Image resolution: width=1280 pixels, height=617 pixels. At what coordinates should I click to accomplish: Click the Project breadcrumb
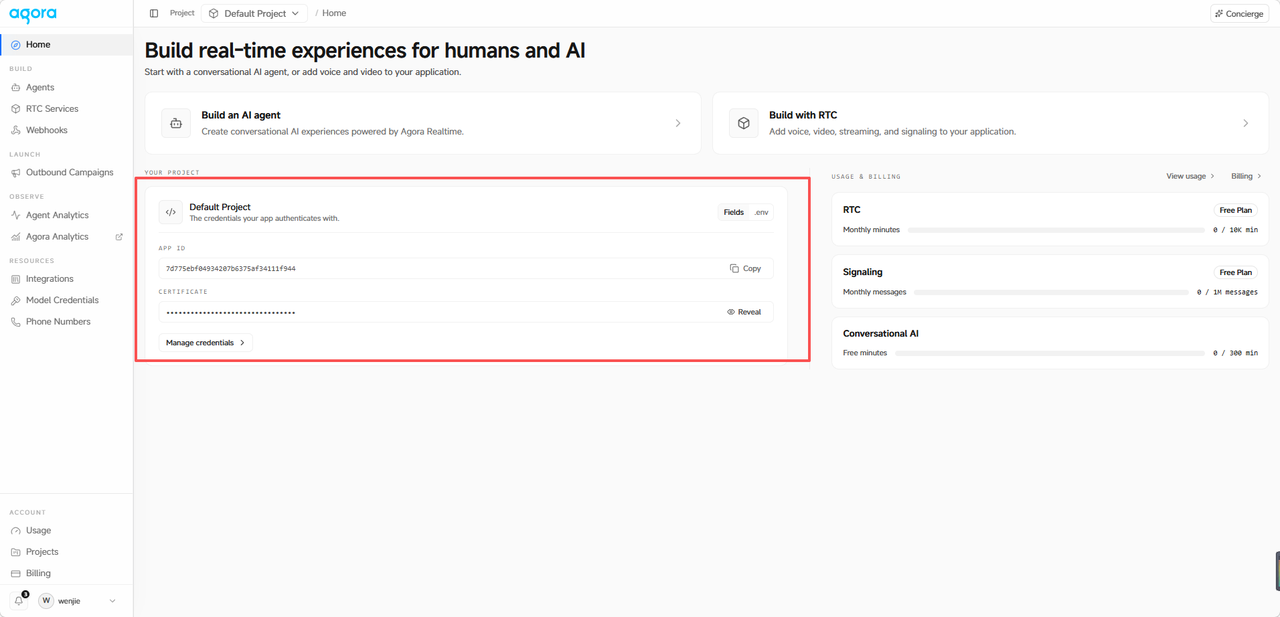[182, 13]
